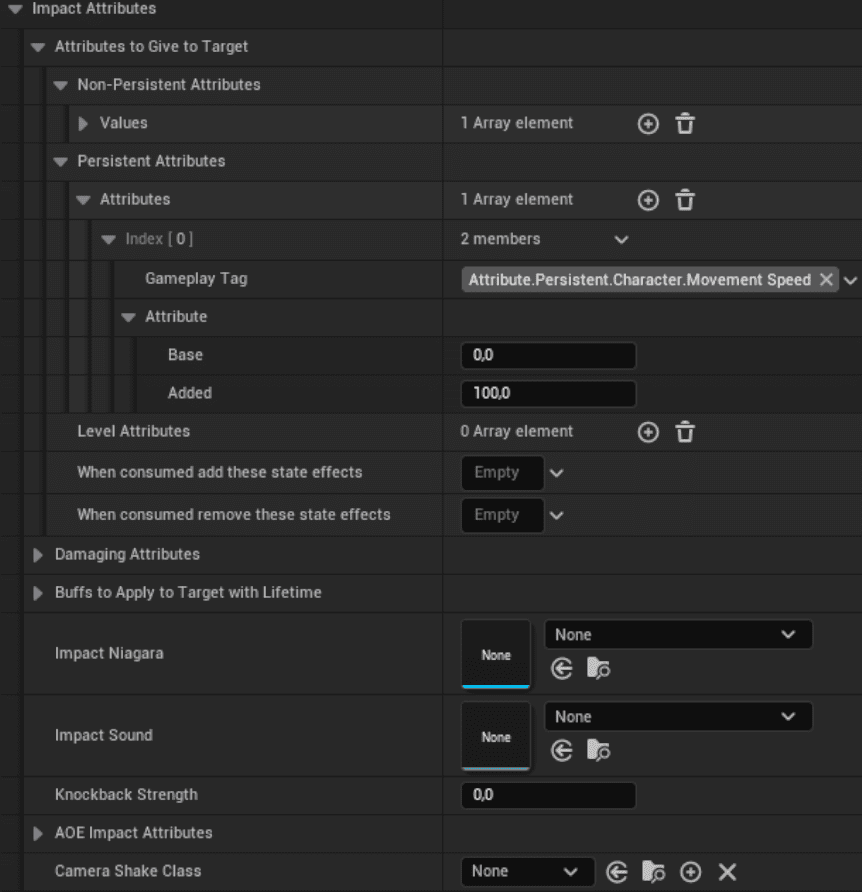
Task: Open Impact Niagara asset dropdown
Action: (678, 634)
